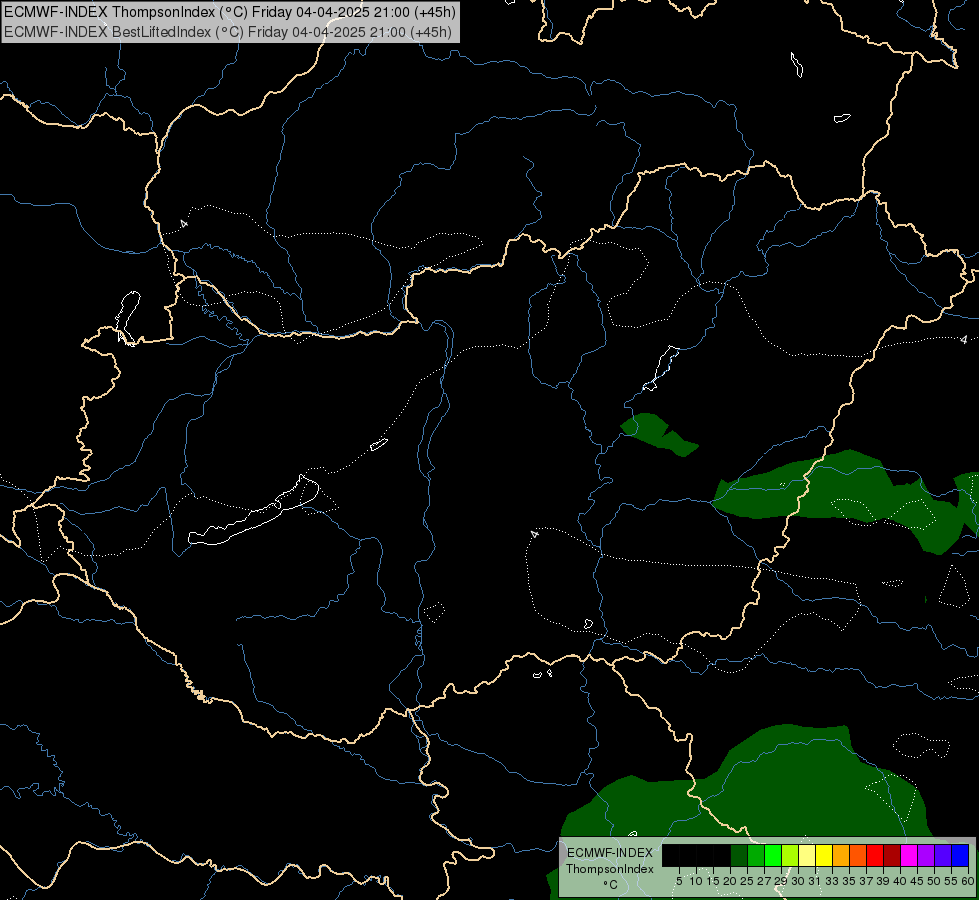Click the legend scale value '39'
The image size is (979, 900).
pos(883,881)
